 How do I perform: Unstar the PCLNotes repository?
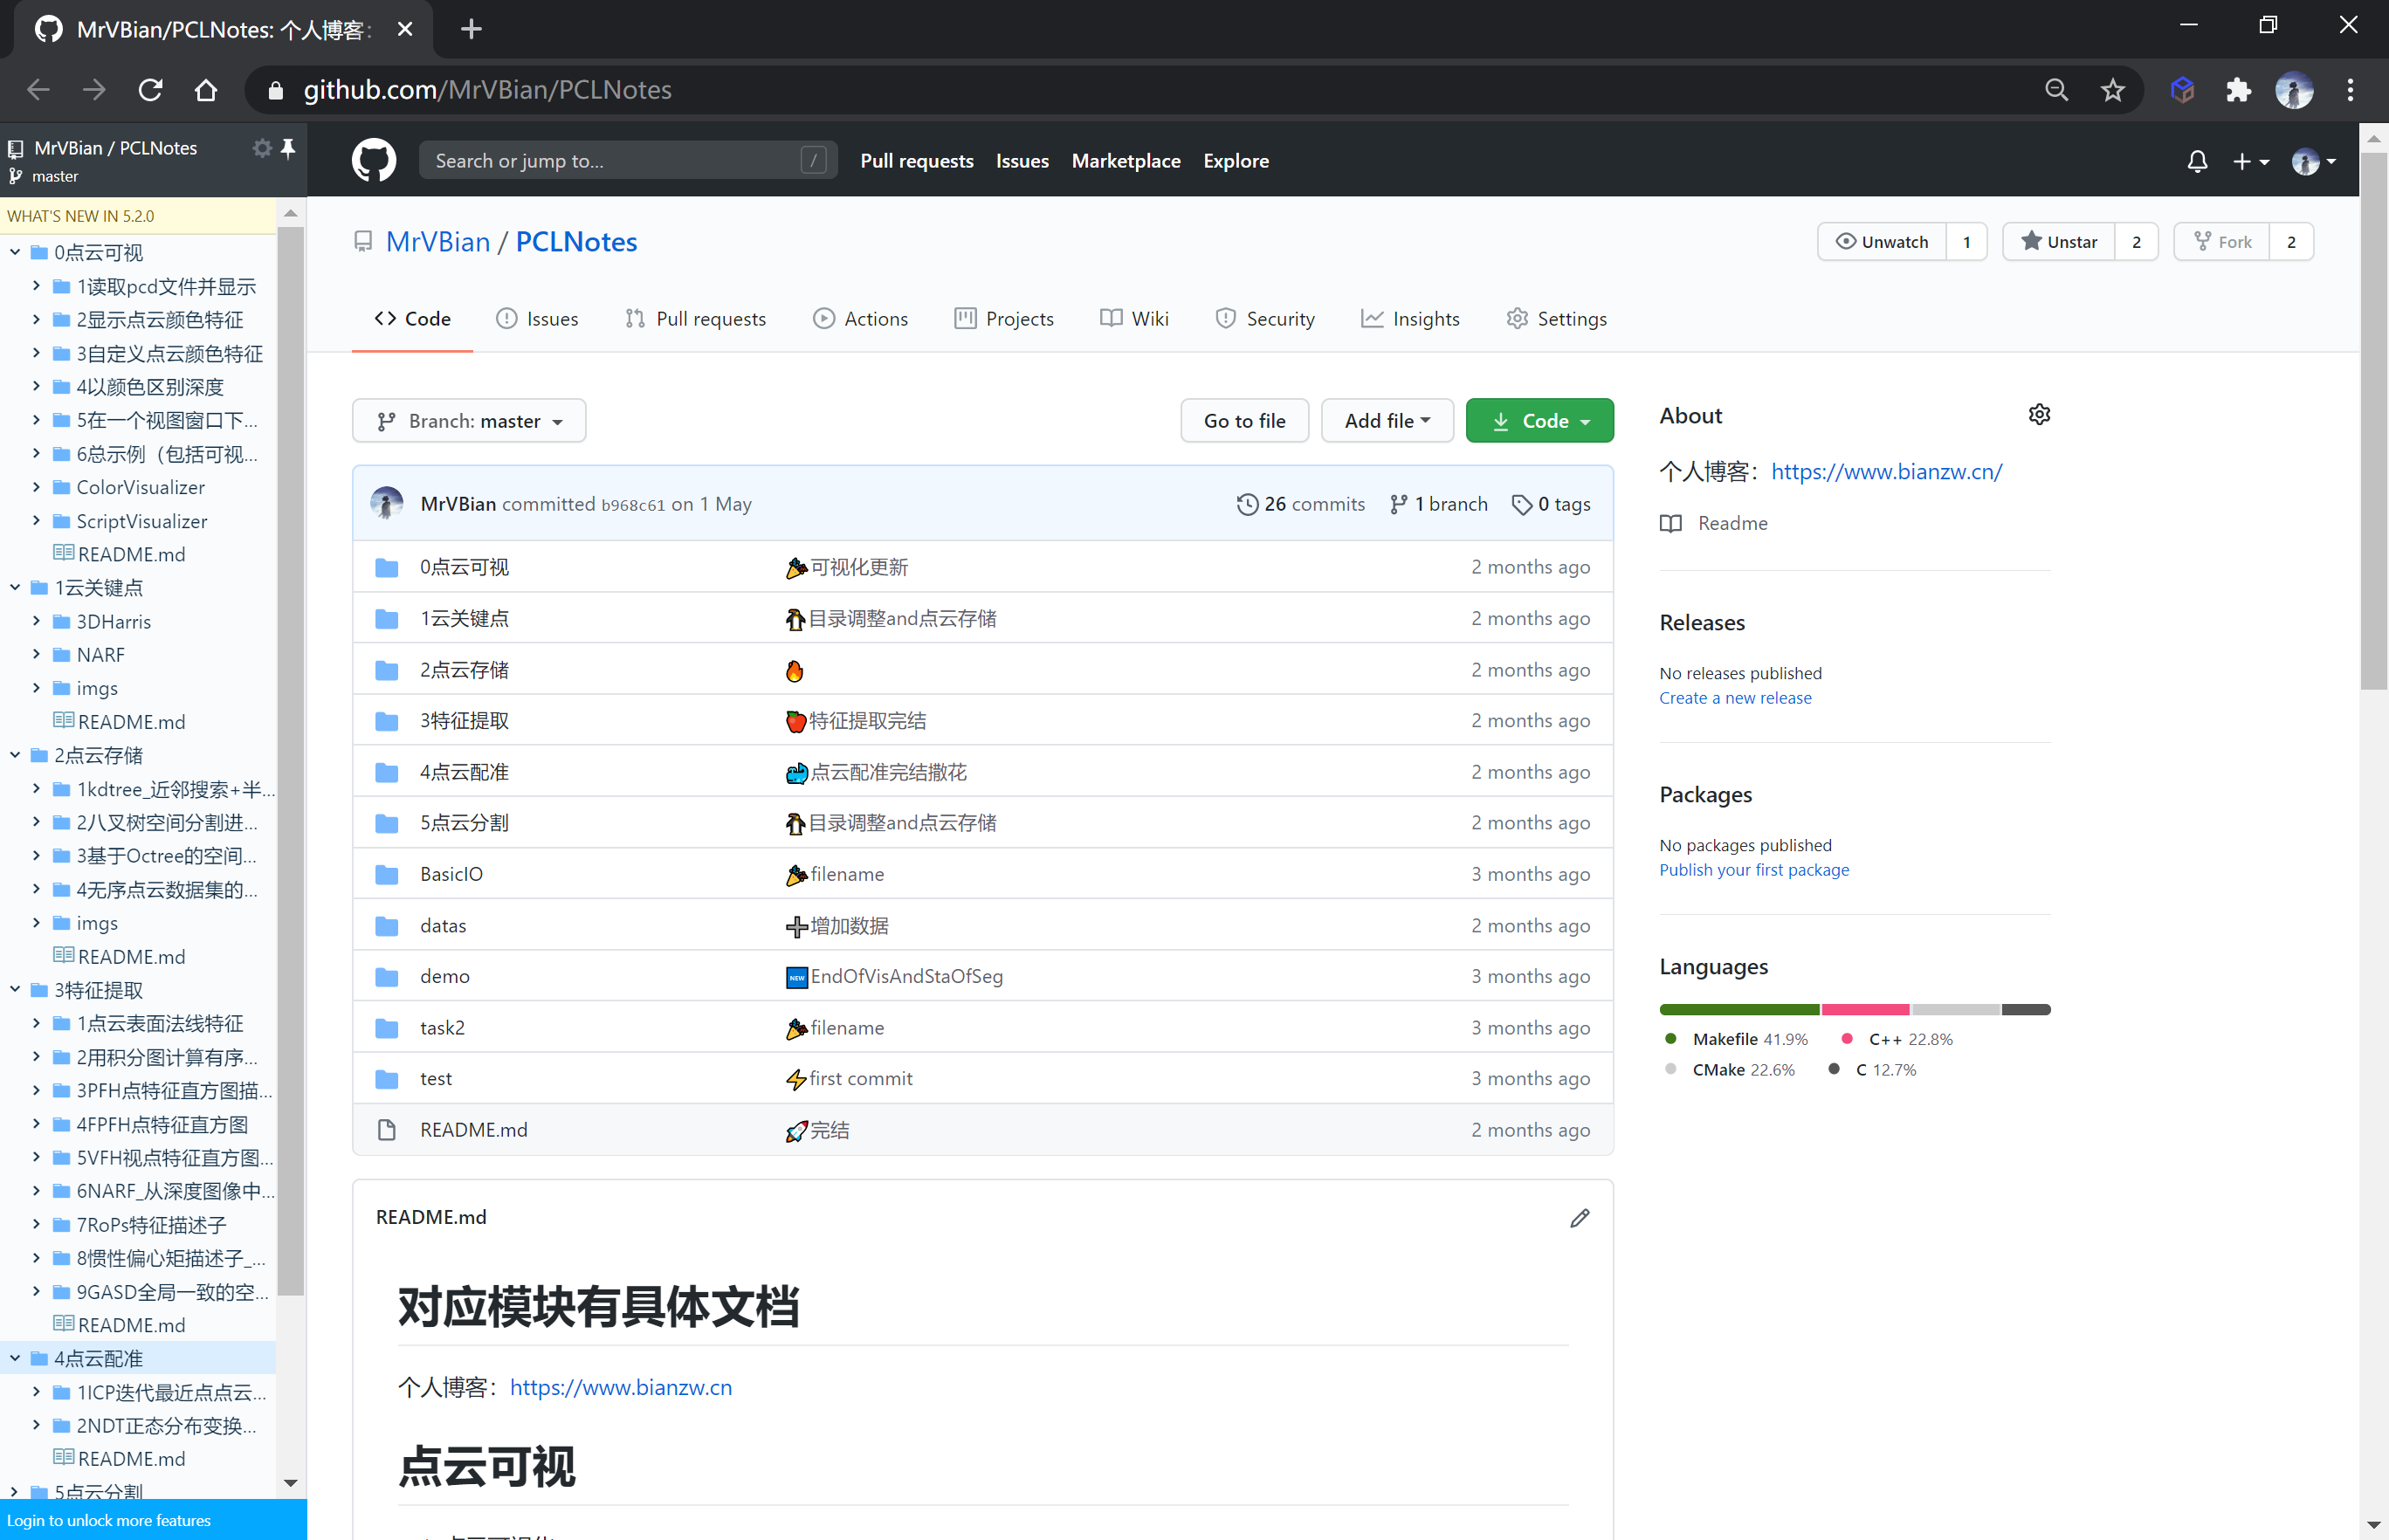coord(2058,242)
